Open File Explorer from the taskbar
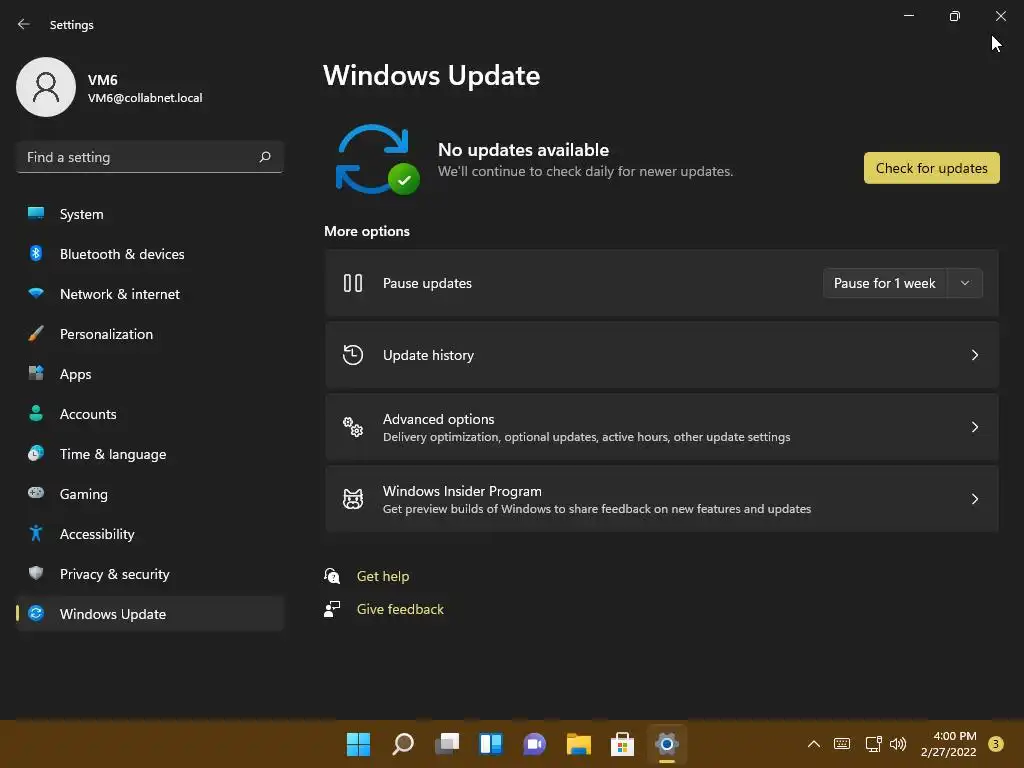This screenshot has width=1024, height=768. [x=579, y=744]
